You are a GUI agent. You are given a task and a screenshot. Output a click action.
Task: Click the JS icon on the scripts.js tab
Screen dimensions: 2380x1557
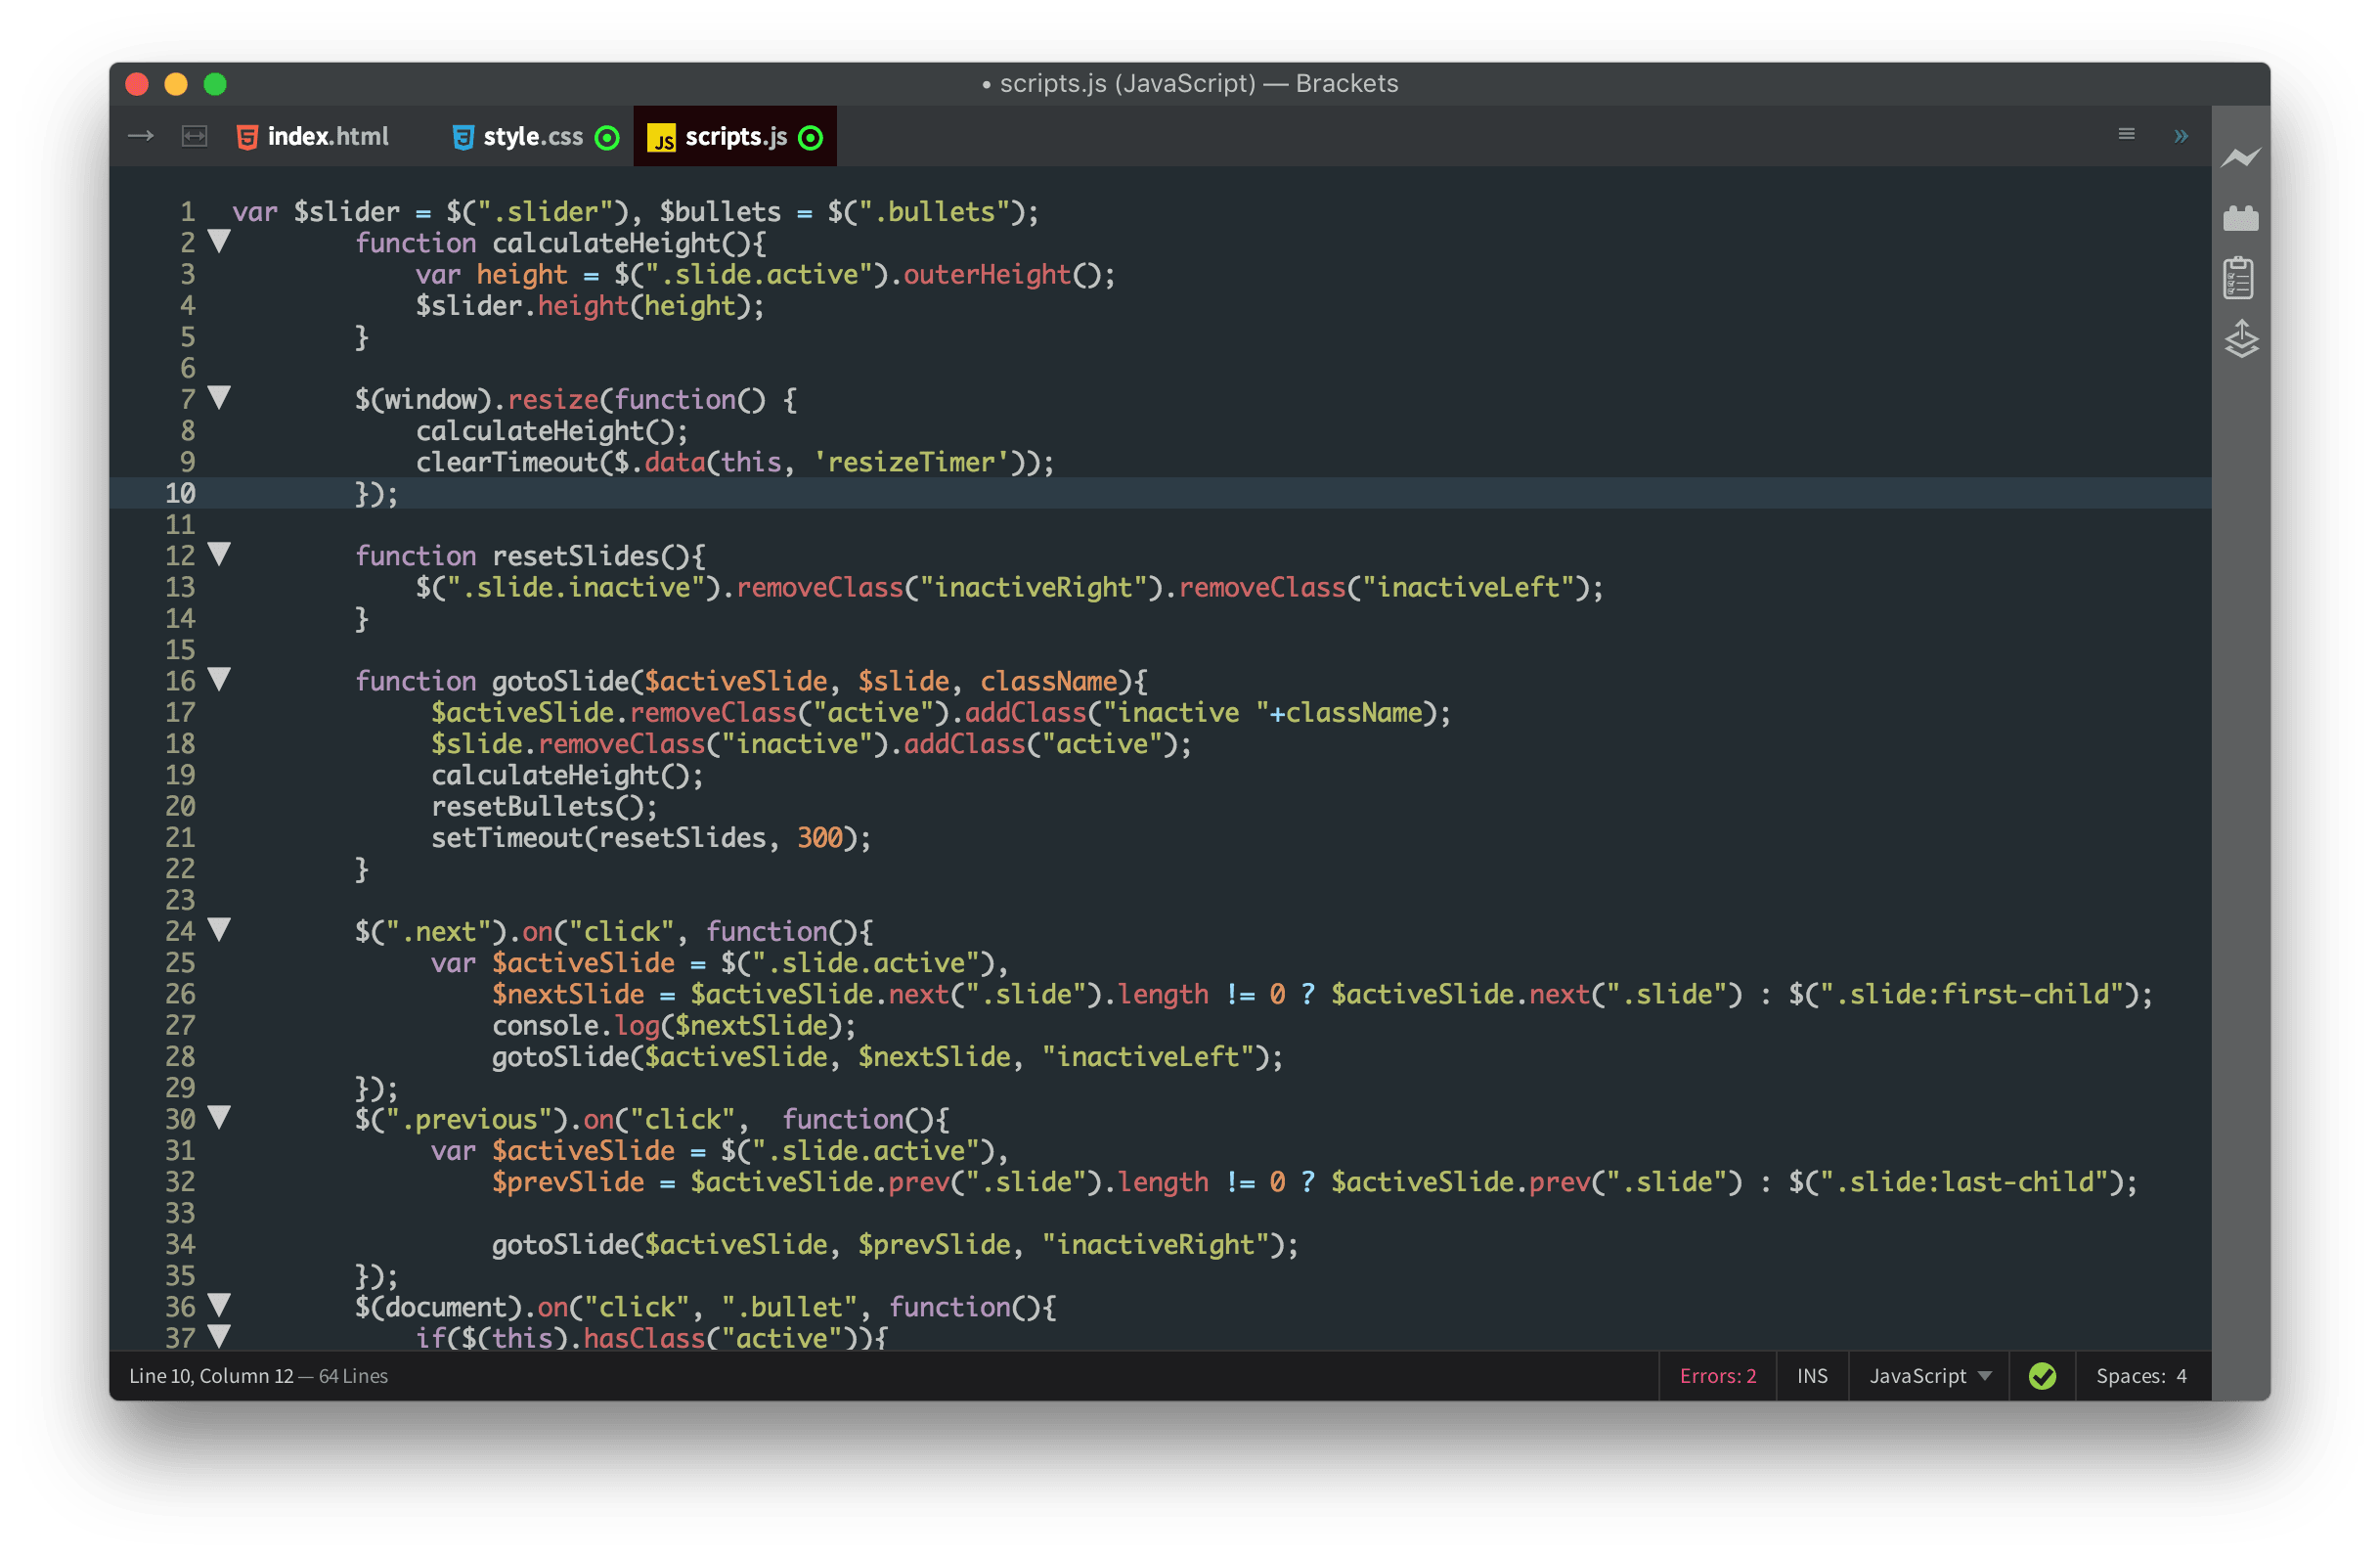[663, 137]
